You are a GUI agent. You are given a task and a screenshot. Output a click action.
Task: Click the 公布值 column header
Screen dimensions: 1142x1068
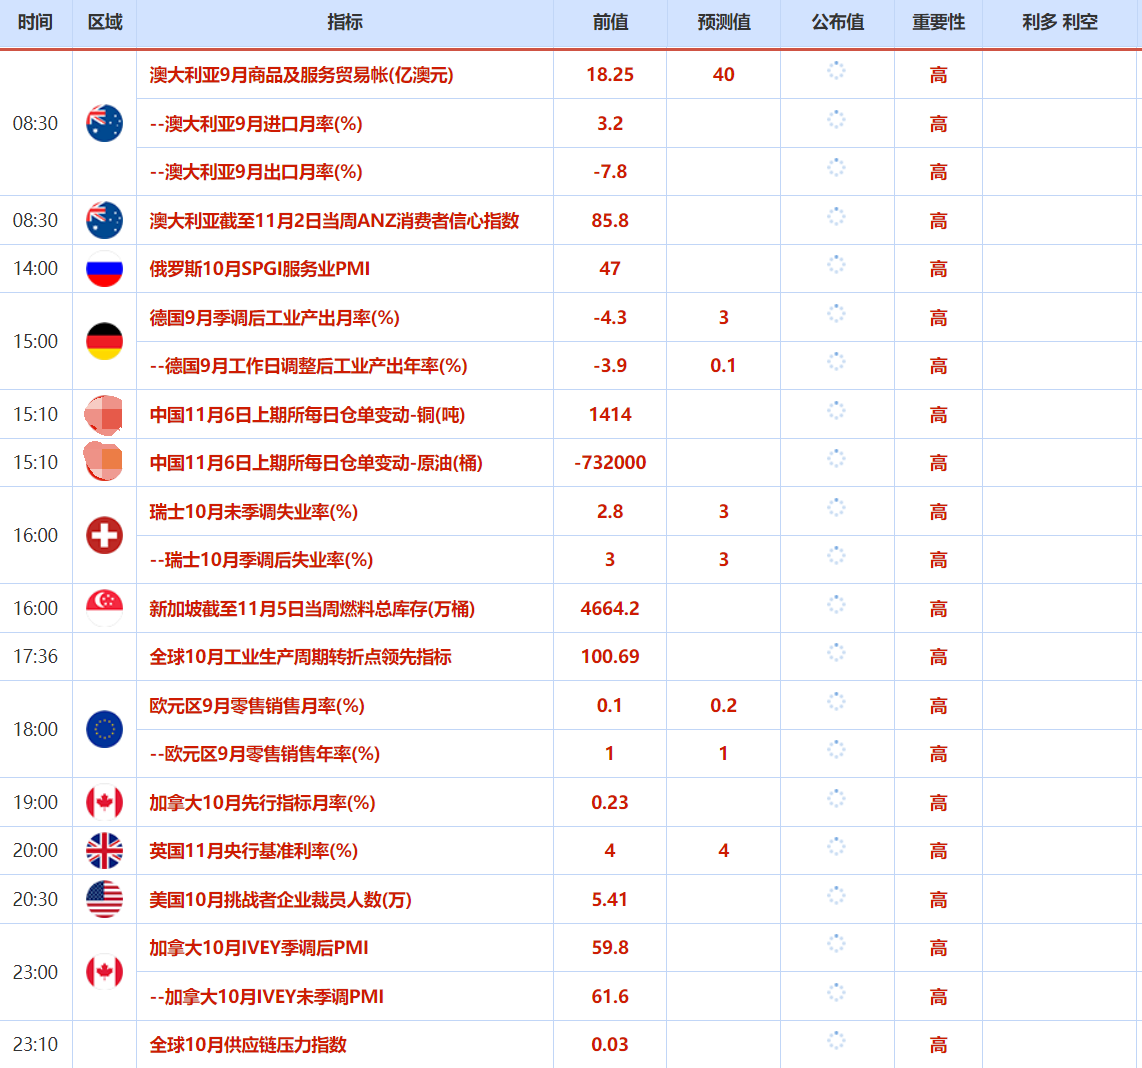838,23
